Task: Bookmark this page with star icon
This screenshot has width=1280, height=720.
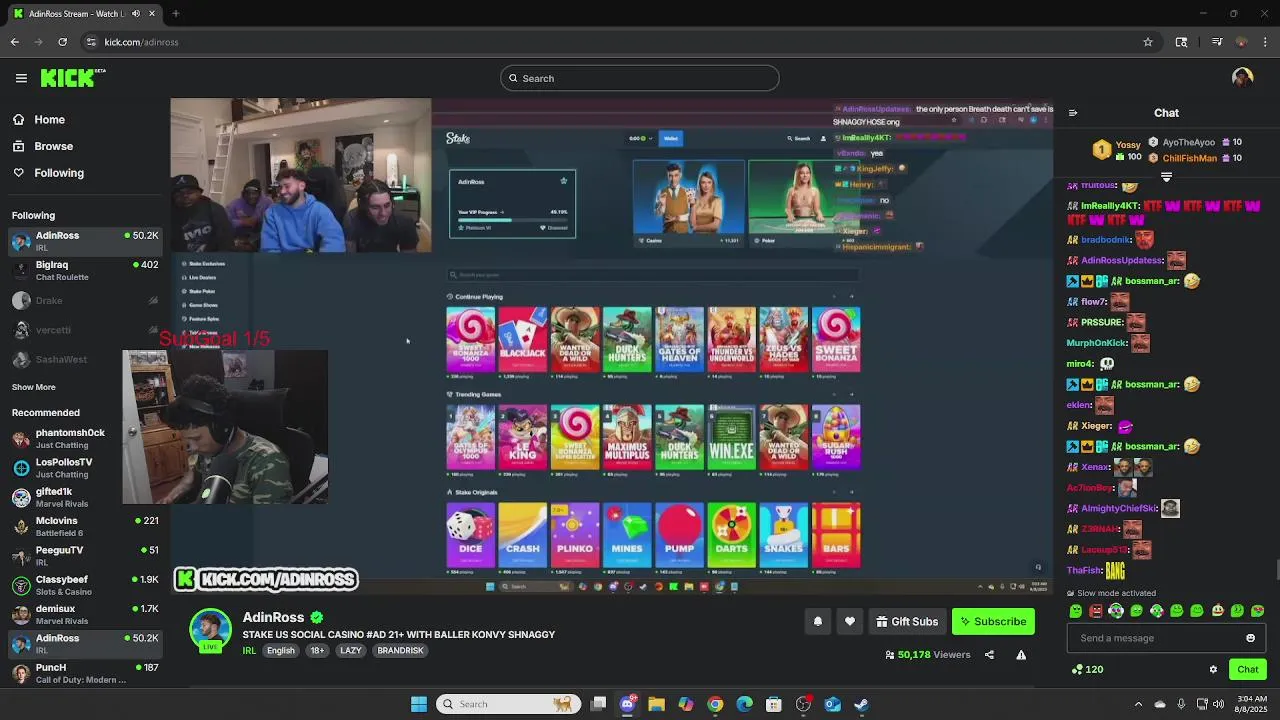Action: (x=1148, y=42)
